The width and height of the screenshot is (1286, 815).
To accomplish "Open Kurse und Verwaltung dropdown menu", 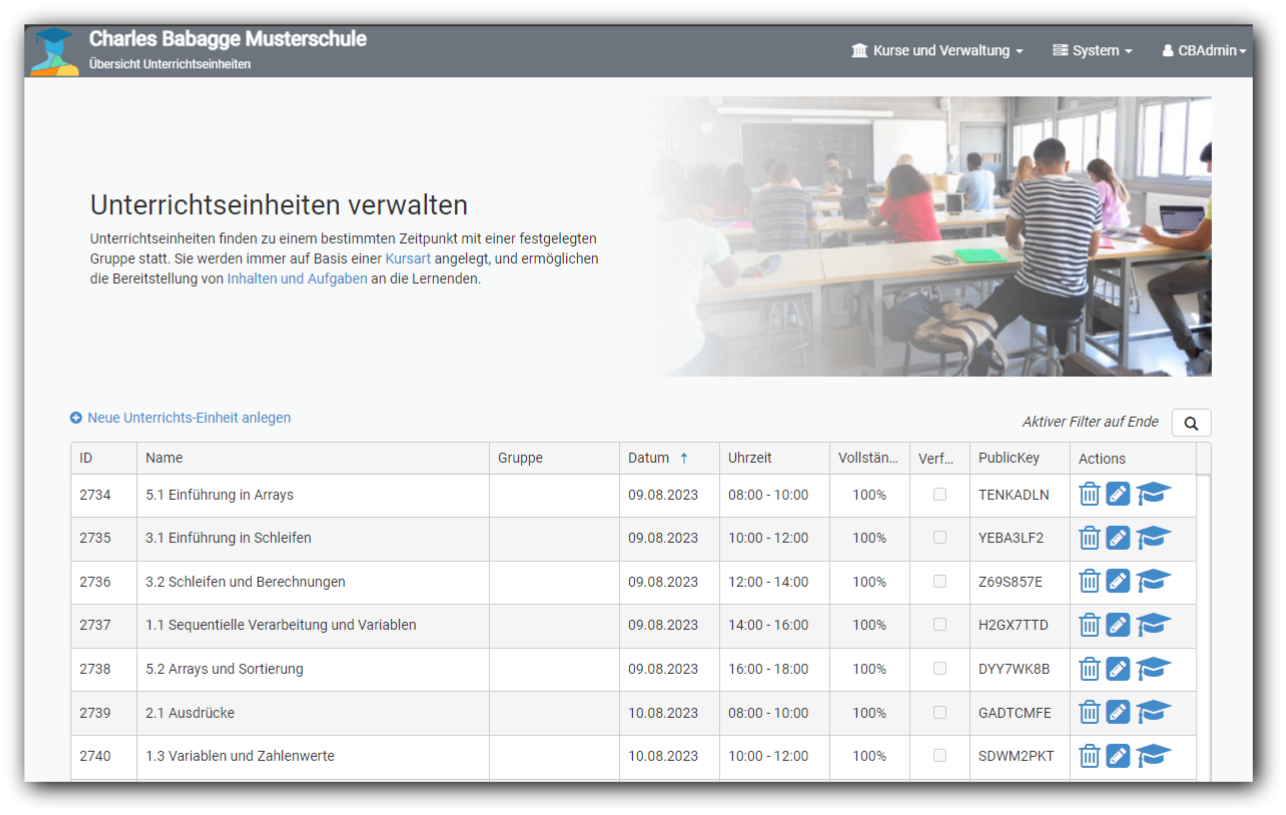I will pyautogui.click(x=937, y=51).
